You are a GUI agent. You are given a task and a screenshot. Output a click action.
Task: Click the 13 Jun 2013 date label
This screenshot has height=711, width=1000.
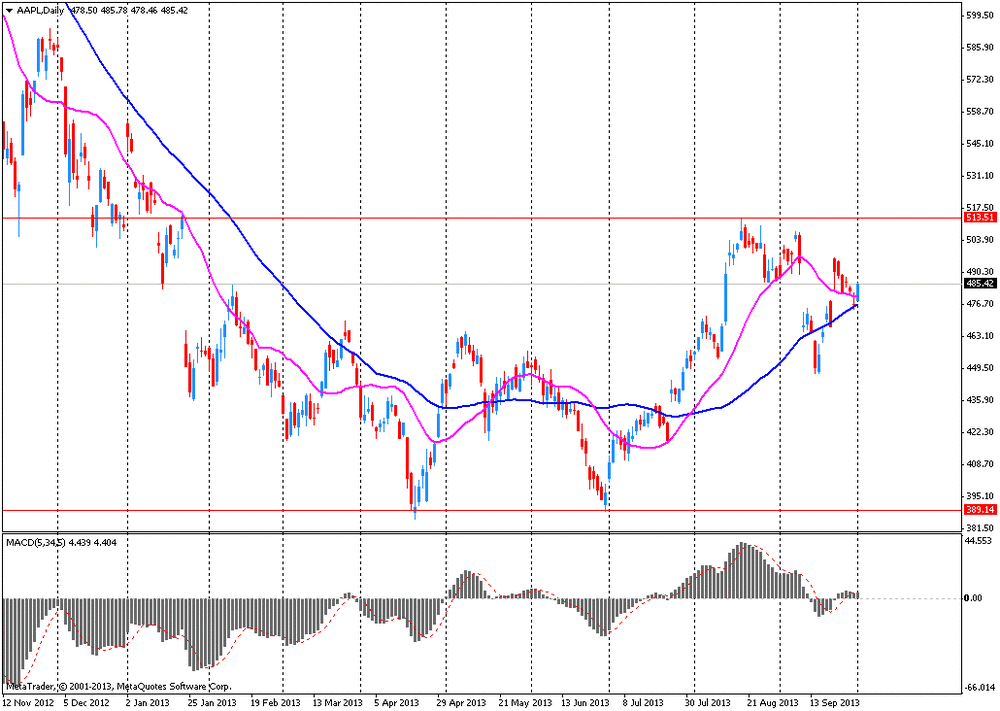point(584,703)
